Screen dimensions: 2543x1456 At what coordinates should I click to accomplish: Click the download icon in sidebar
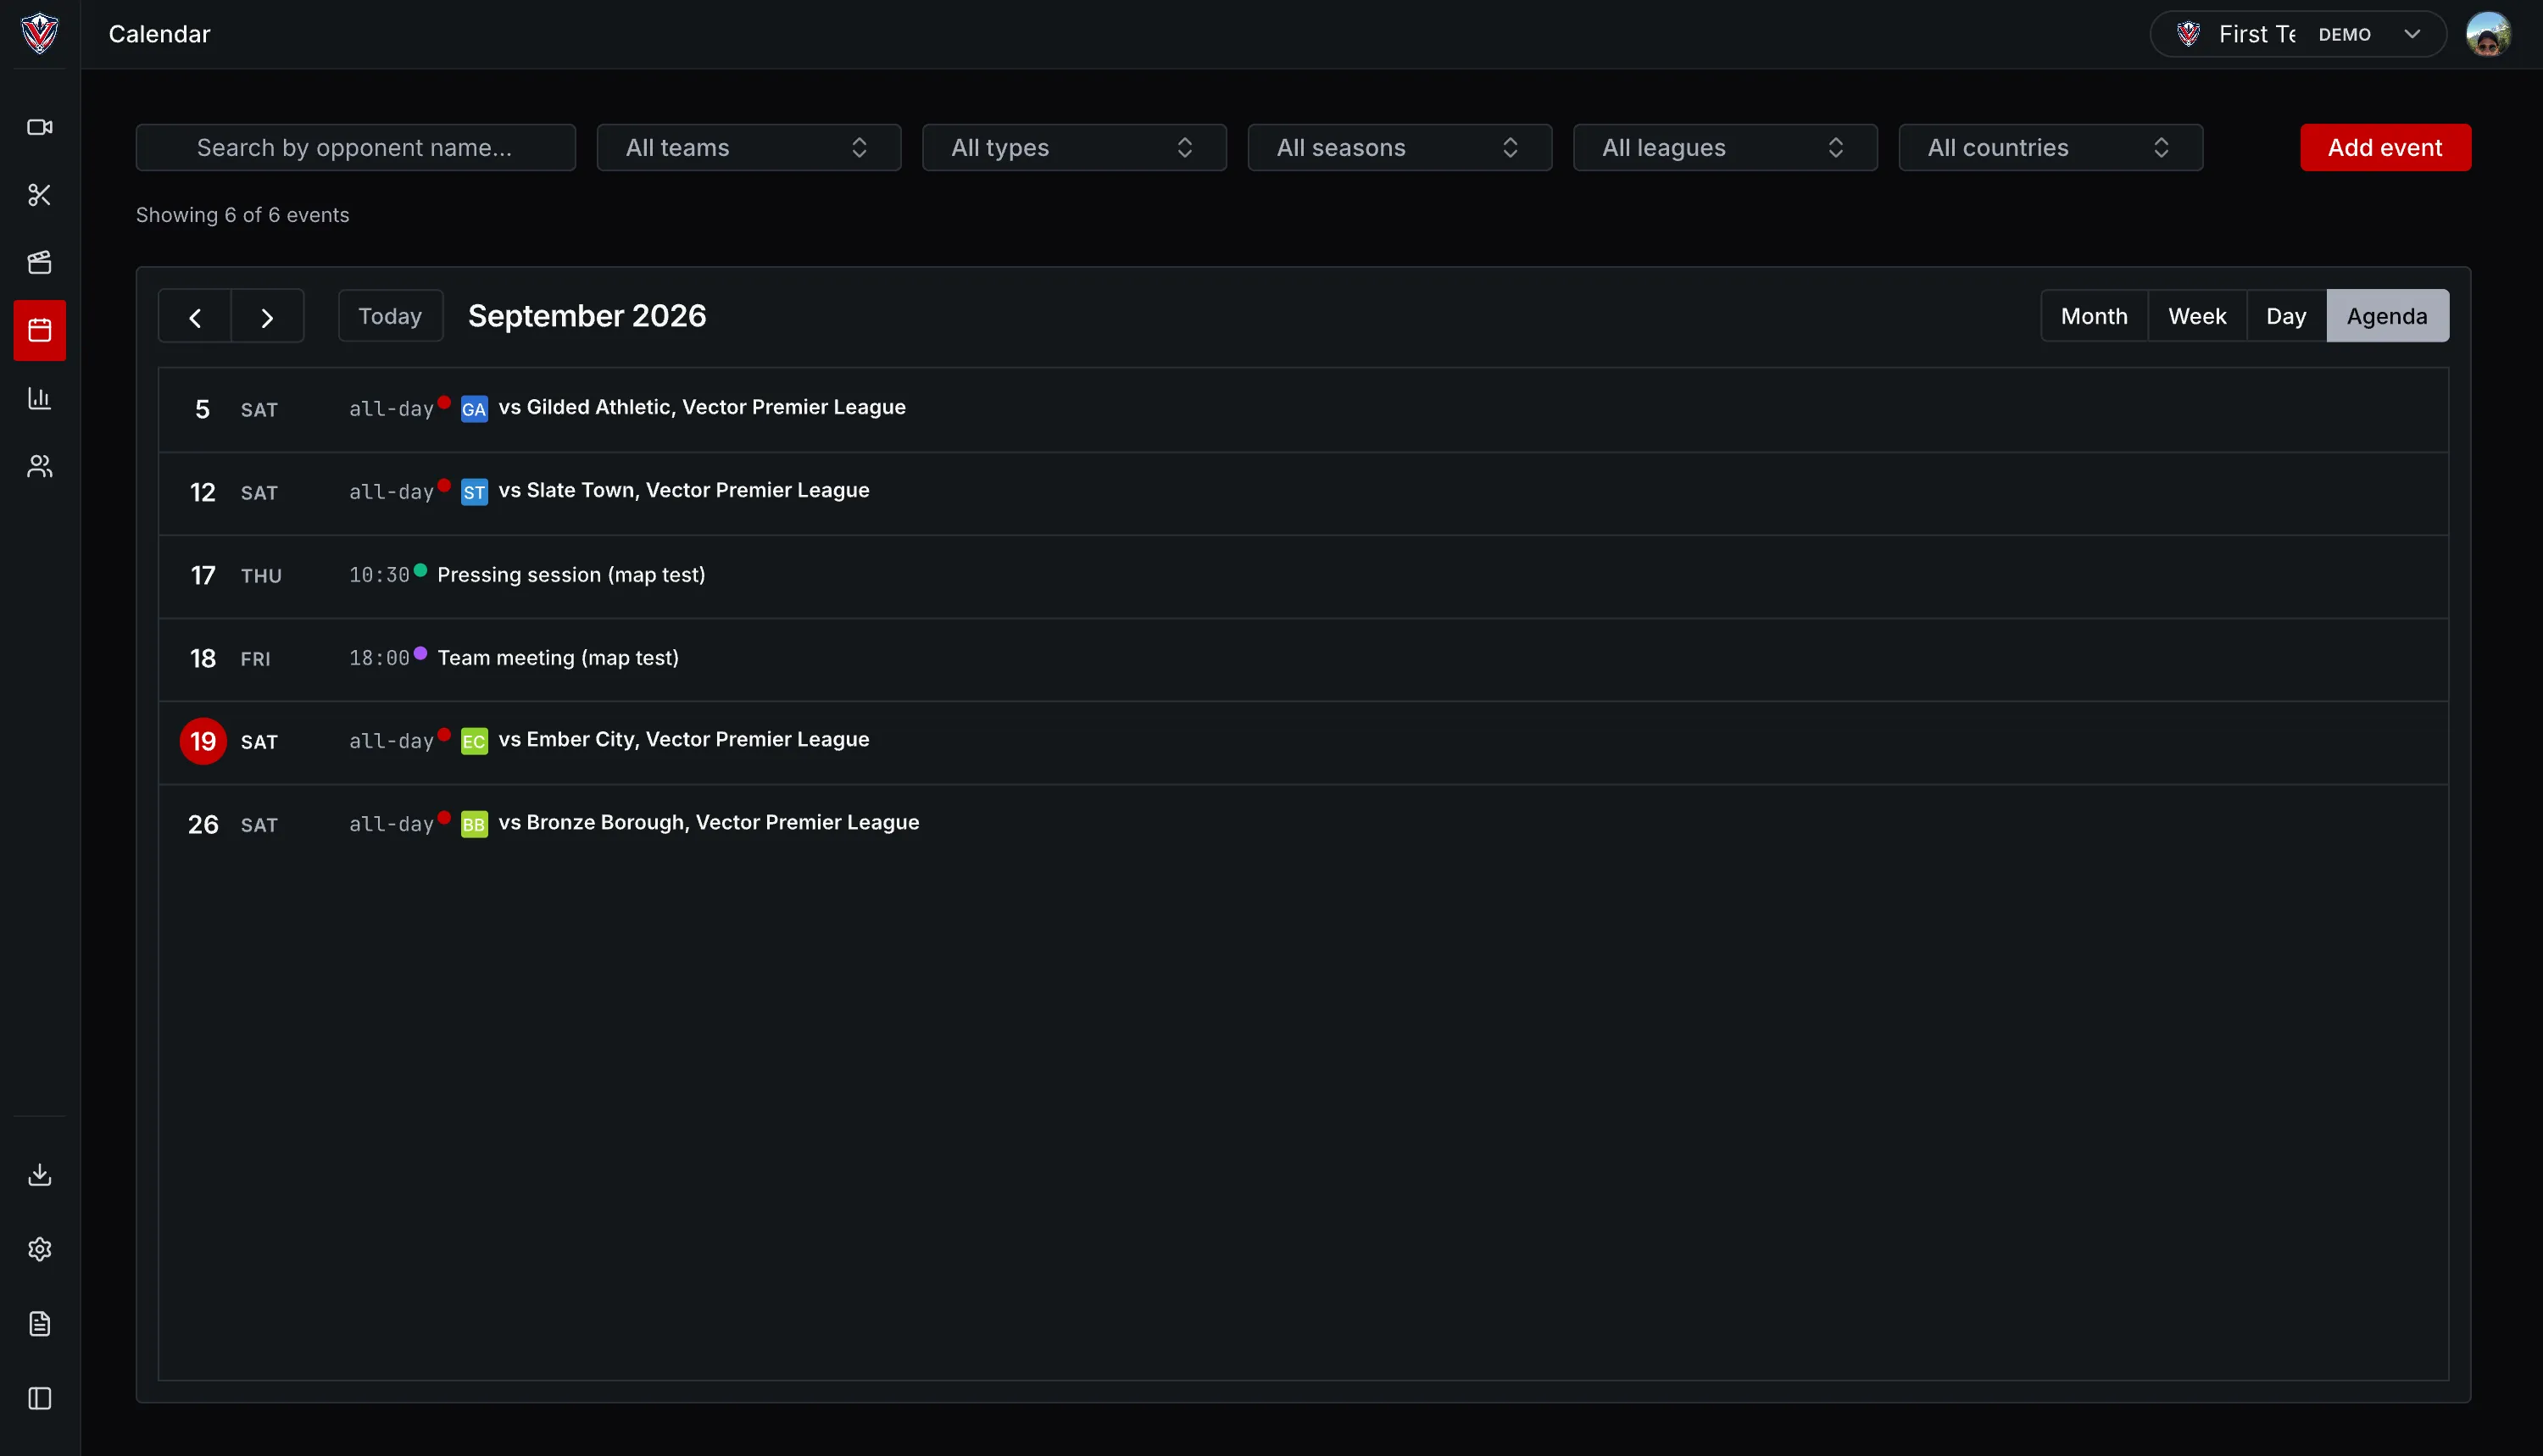pos(40,1174)
